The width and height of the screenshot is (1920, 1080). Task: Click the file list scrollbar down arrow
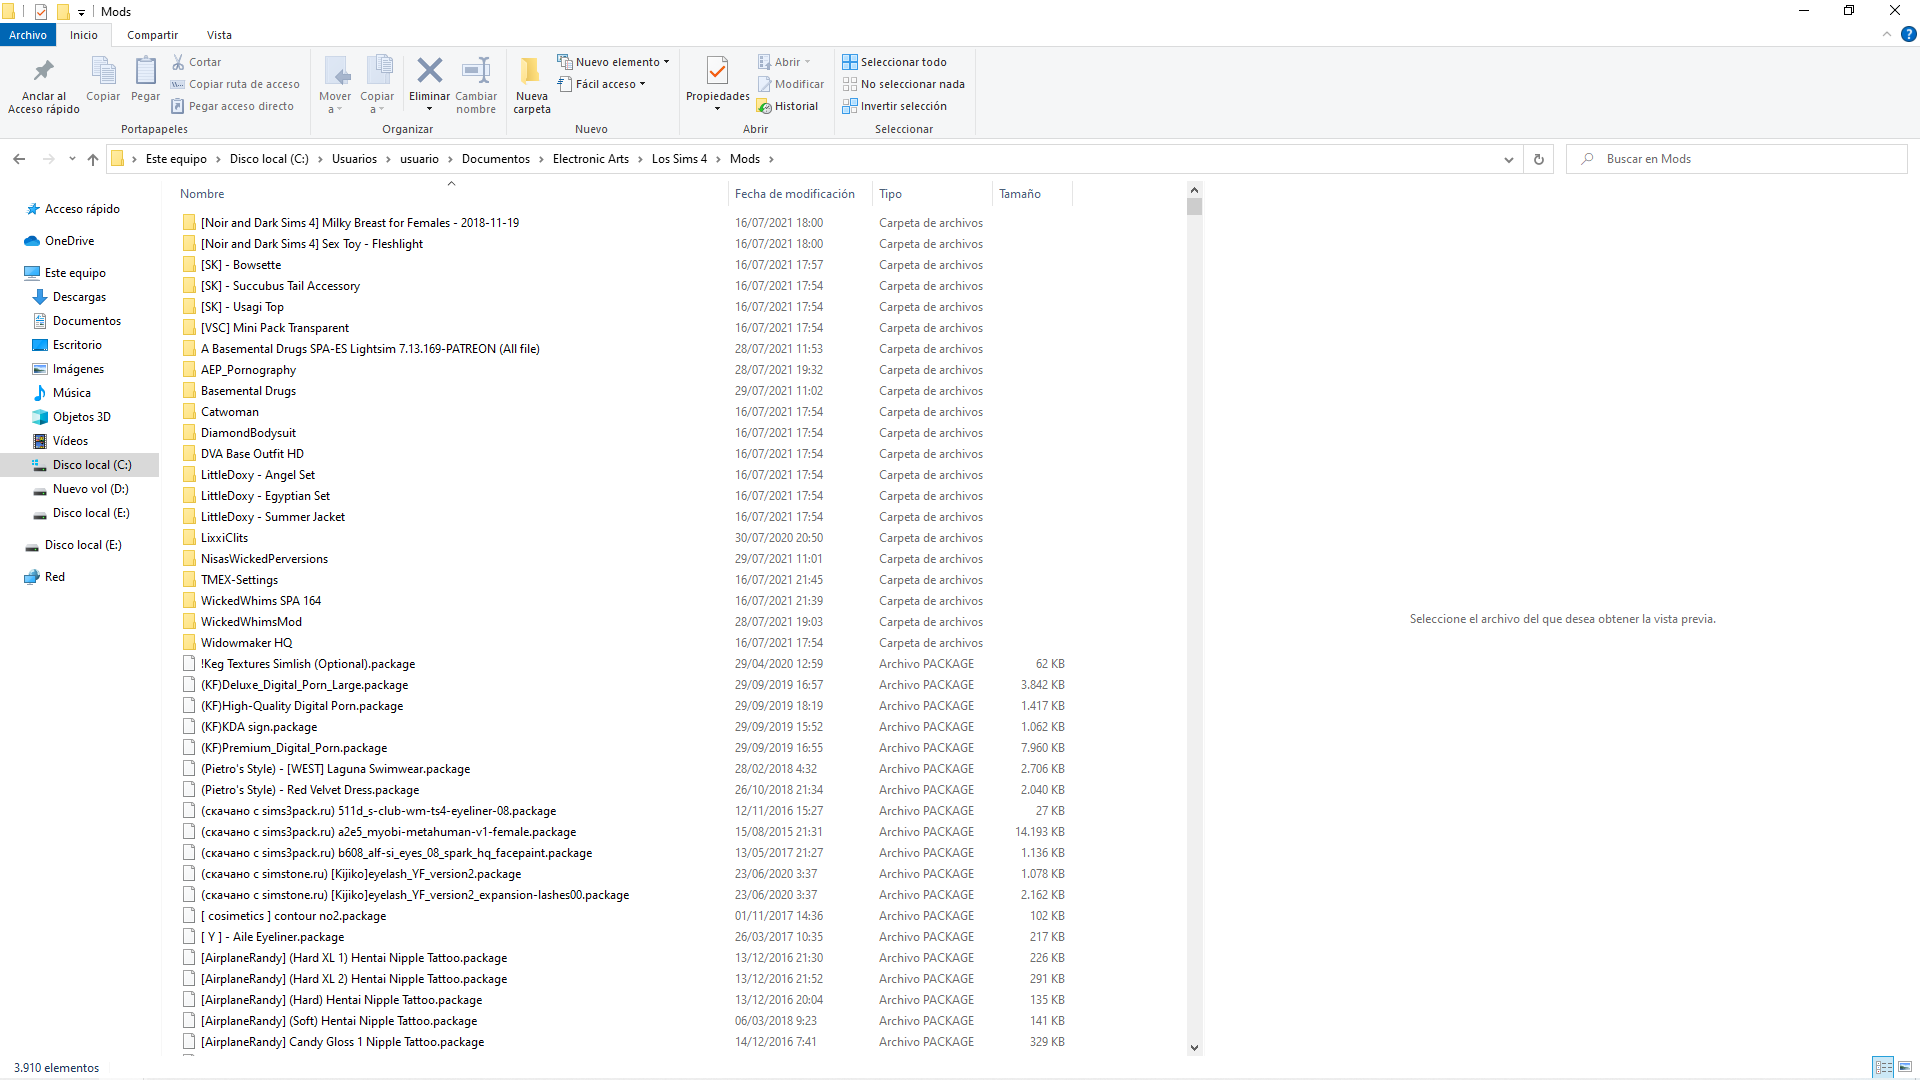[1194, 1048]
